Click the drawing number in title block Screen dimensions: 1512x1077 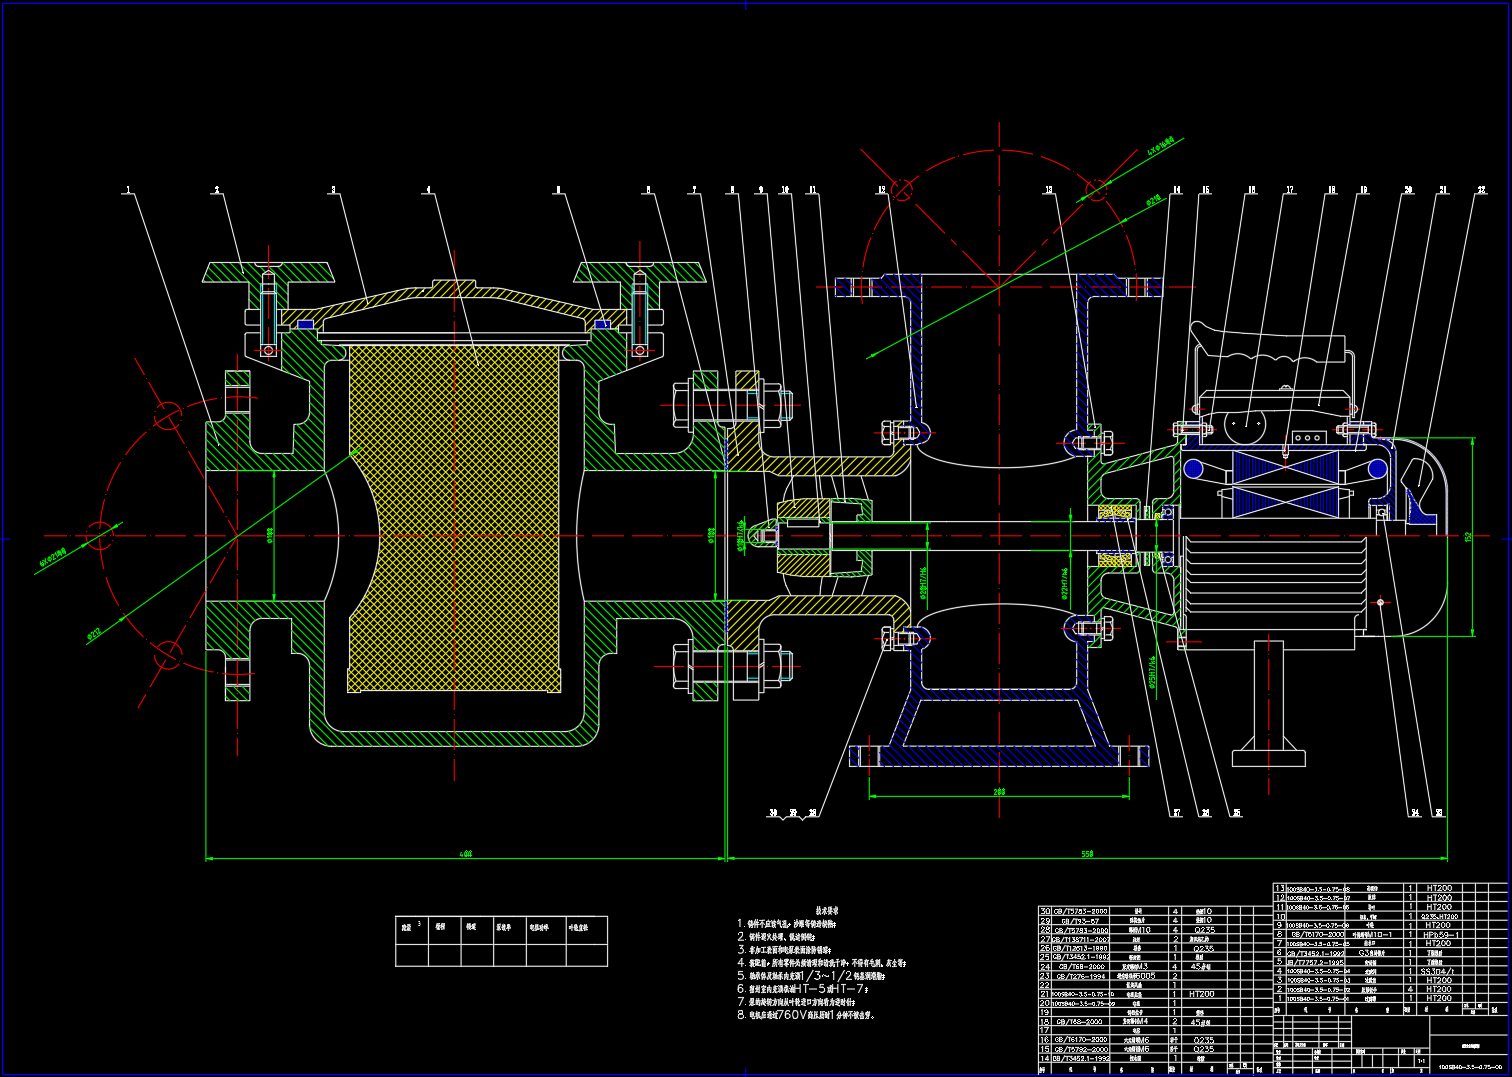(1468, 1066)
